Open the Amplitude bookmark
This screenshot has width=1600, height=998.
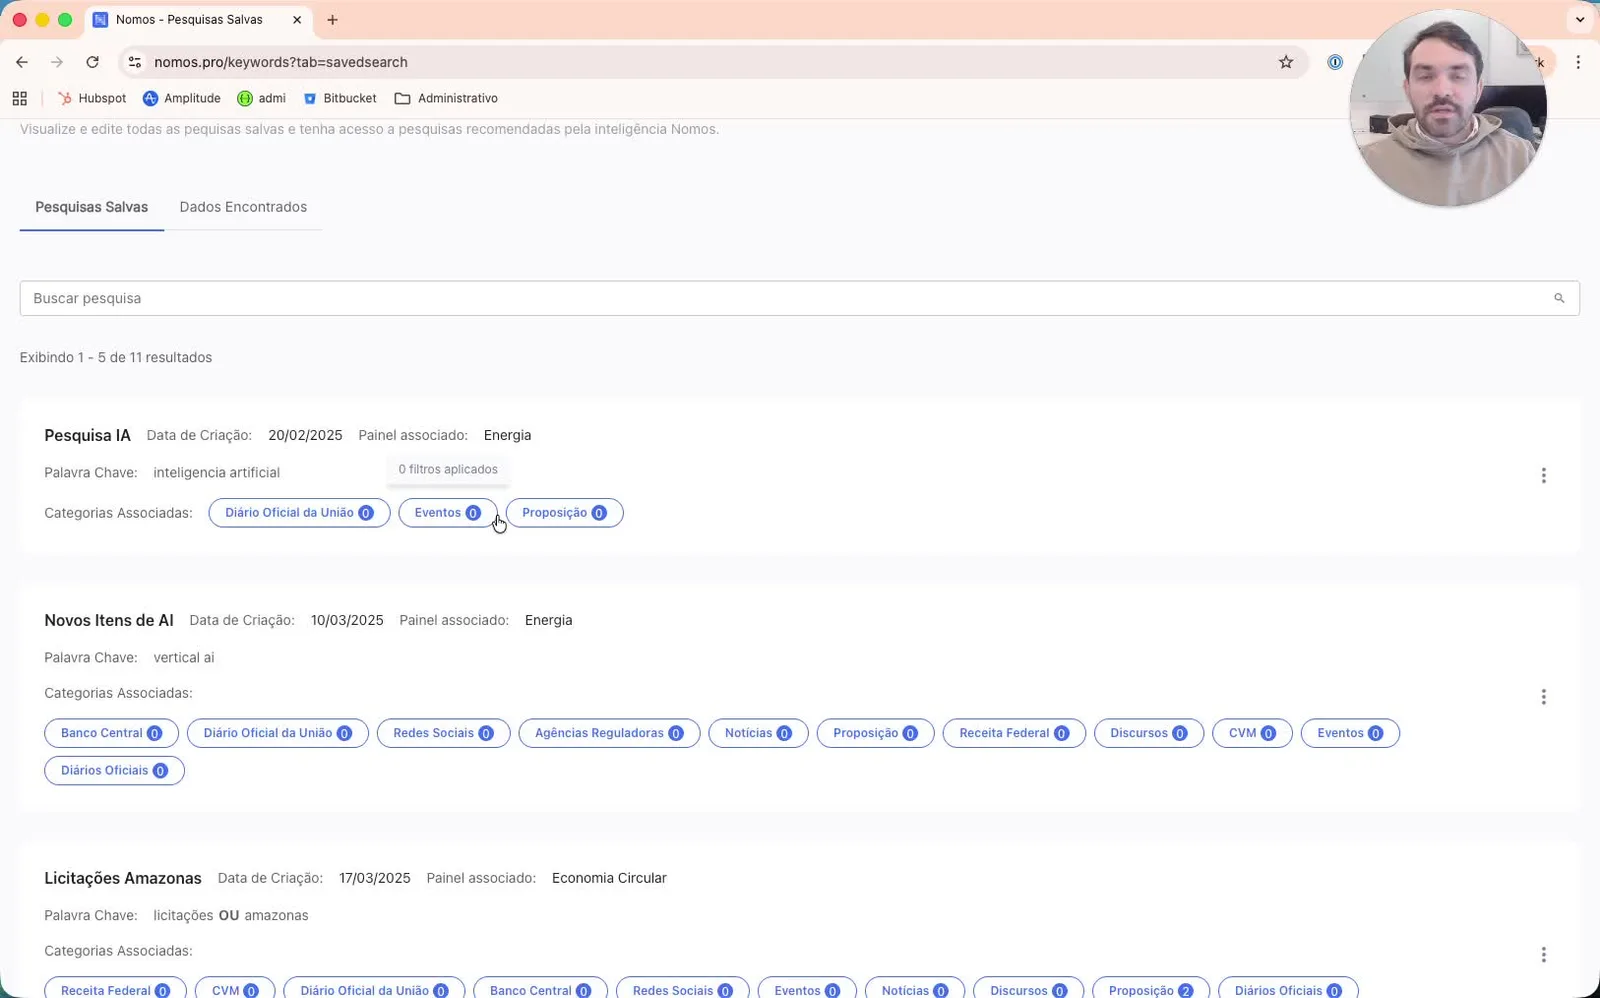pyautogui.click(x=182, y=98)
